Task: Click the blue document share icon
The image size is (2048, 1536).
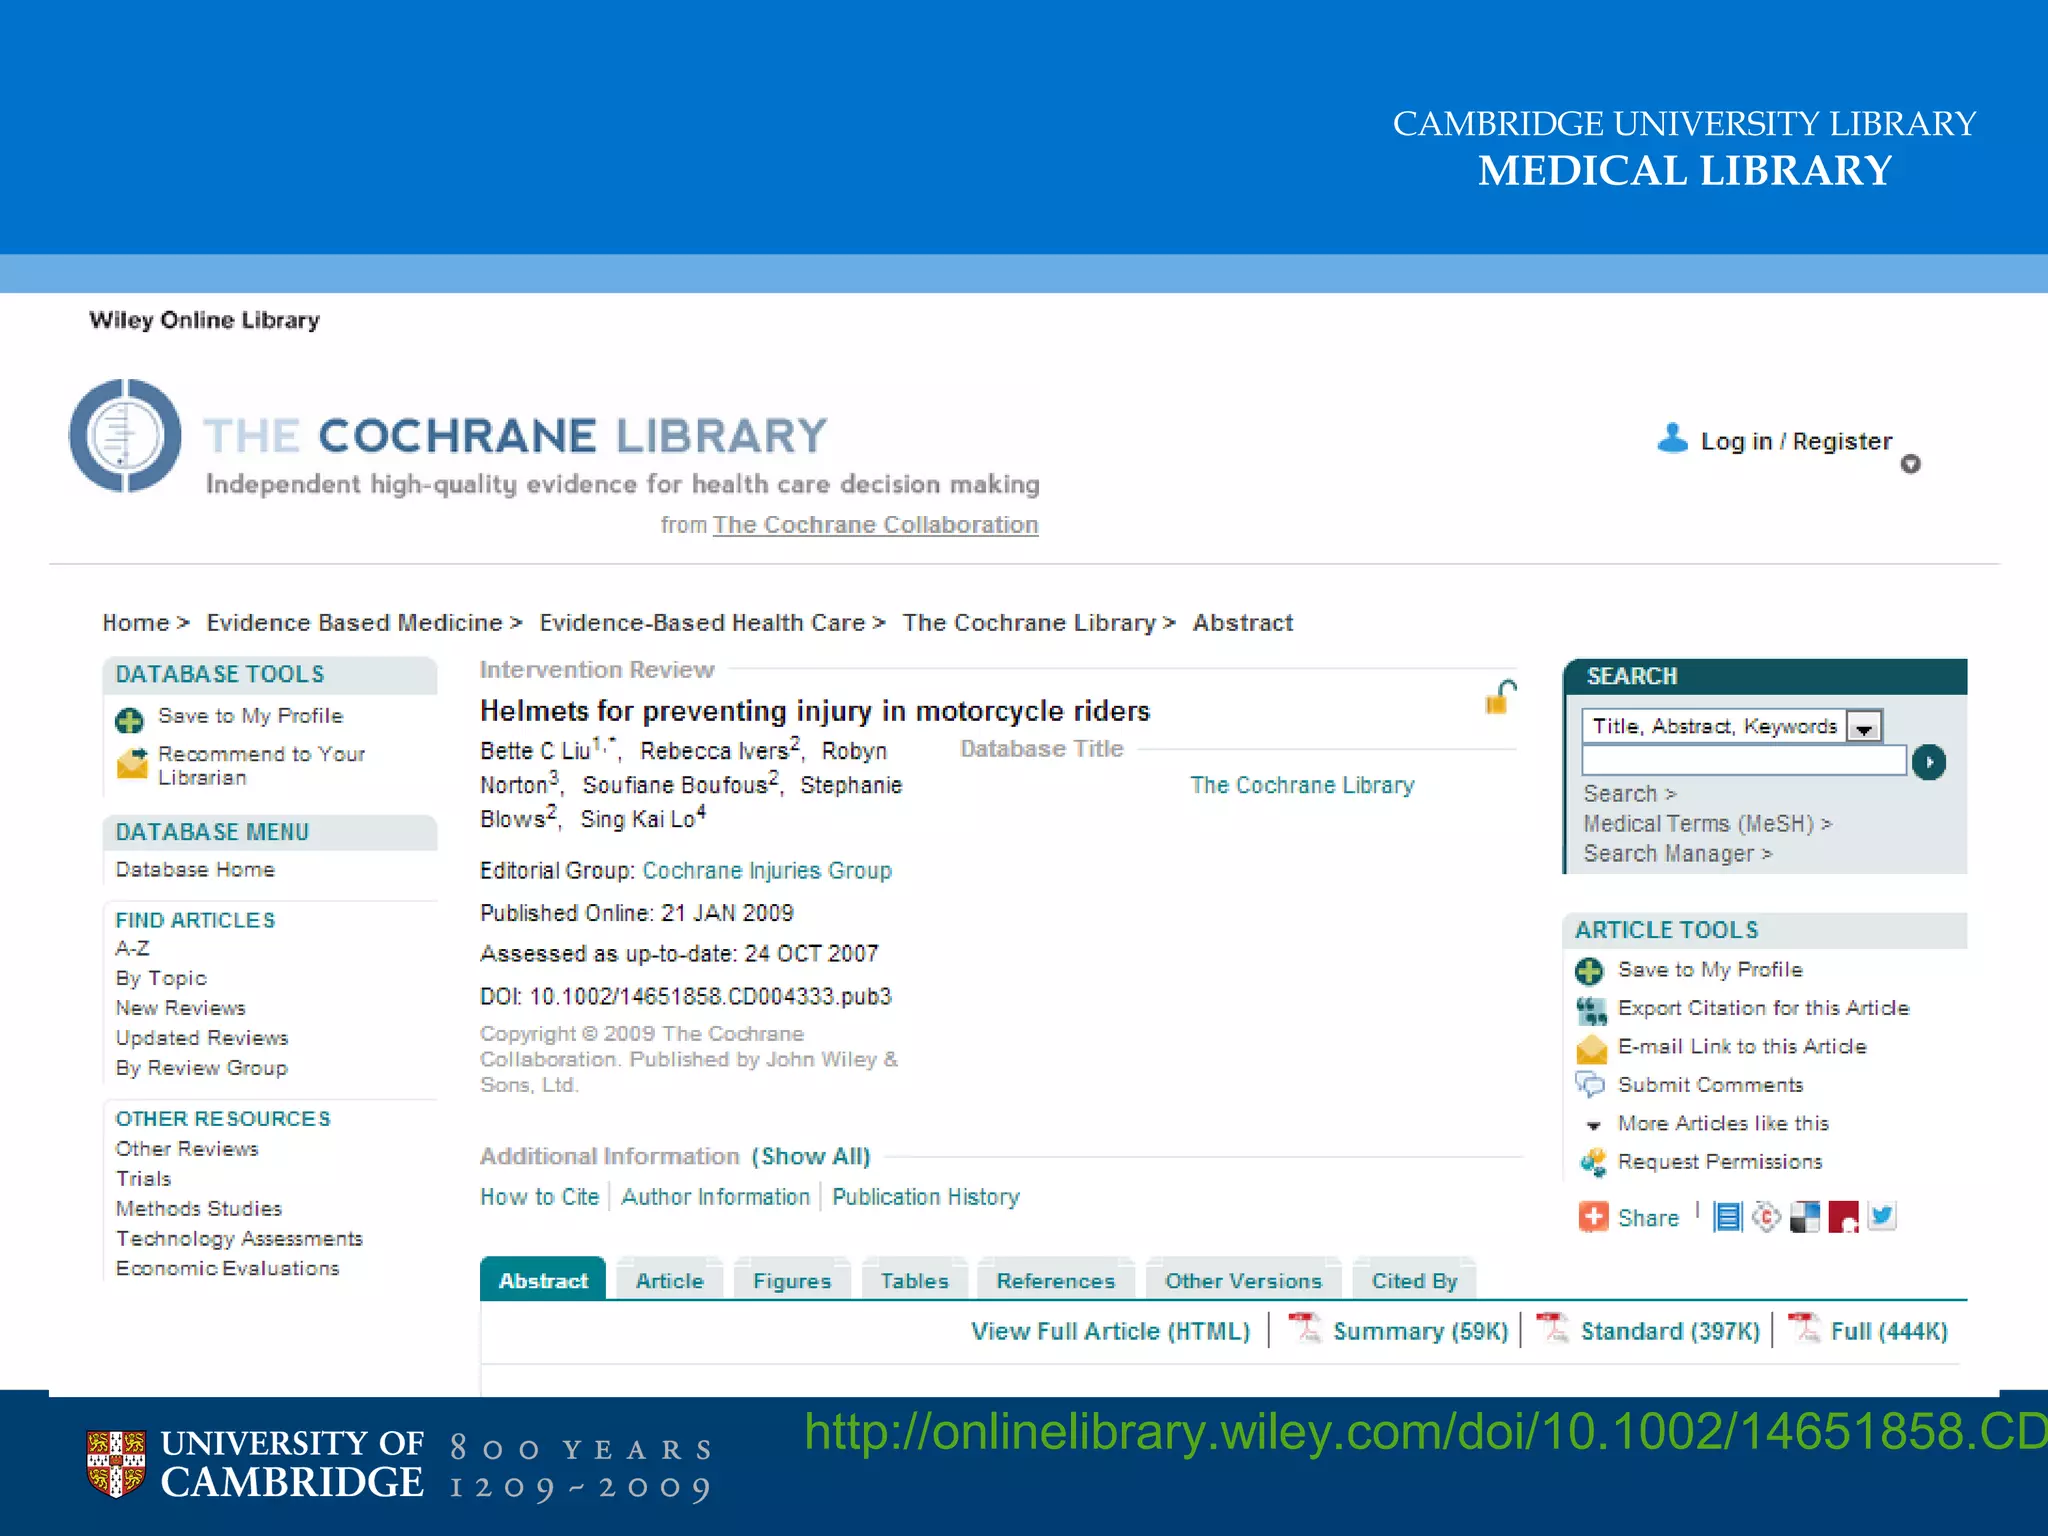Action: click(x=1727, y=1217)
